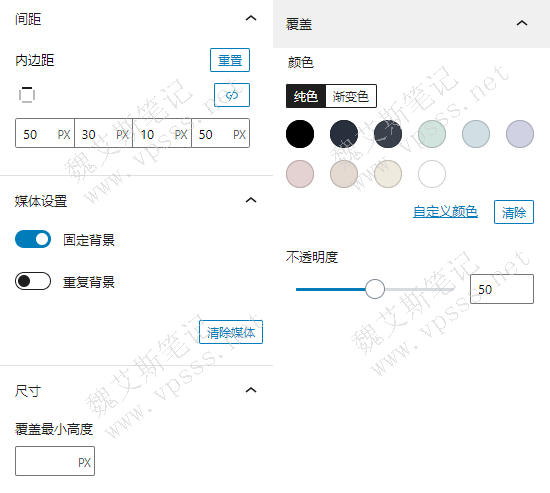
Task: Click the 内边距 label
Action: [x=34, y=60]
